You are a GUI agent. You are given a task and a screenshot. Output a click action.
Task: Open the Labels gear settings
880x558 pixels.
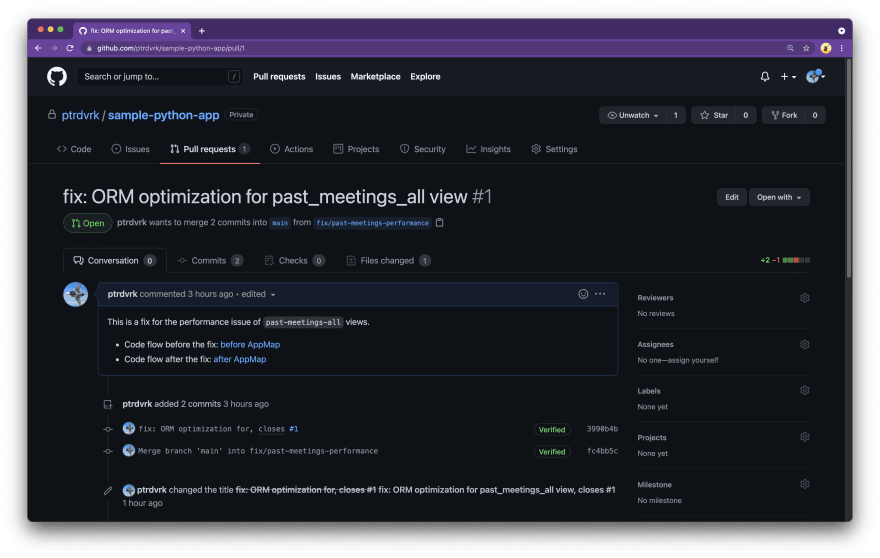[804, 391]
